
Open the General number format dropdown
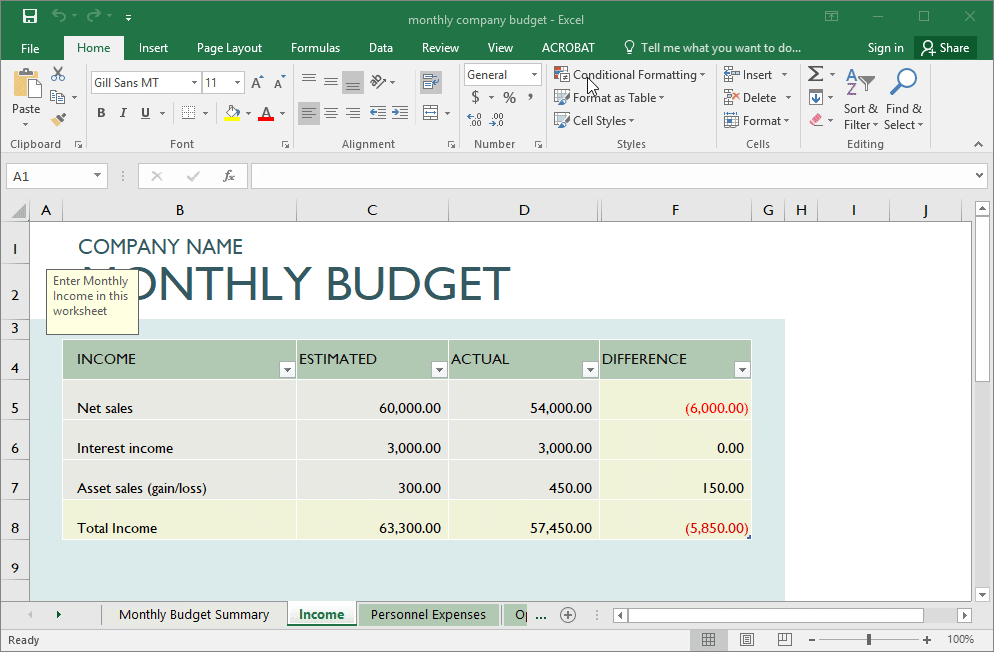[534, 75]
